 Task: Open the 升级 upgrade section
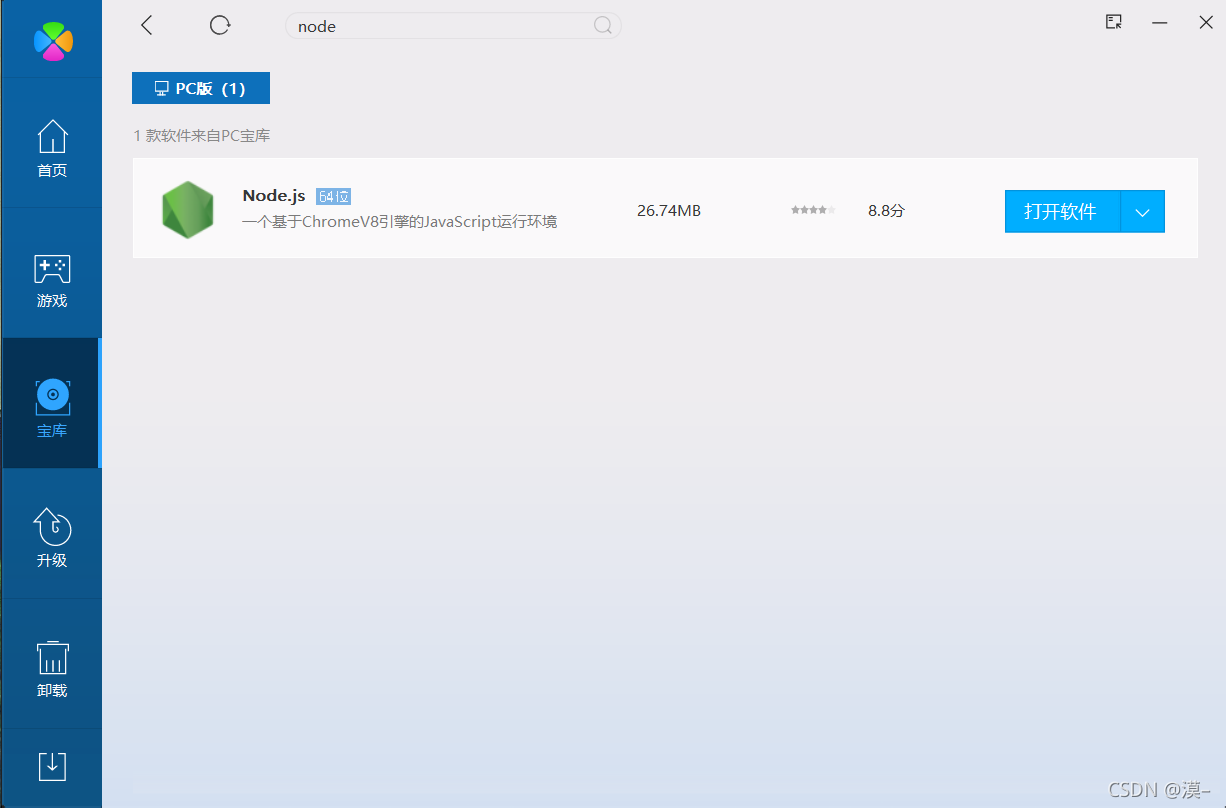(52, 538)
